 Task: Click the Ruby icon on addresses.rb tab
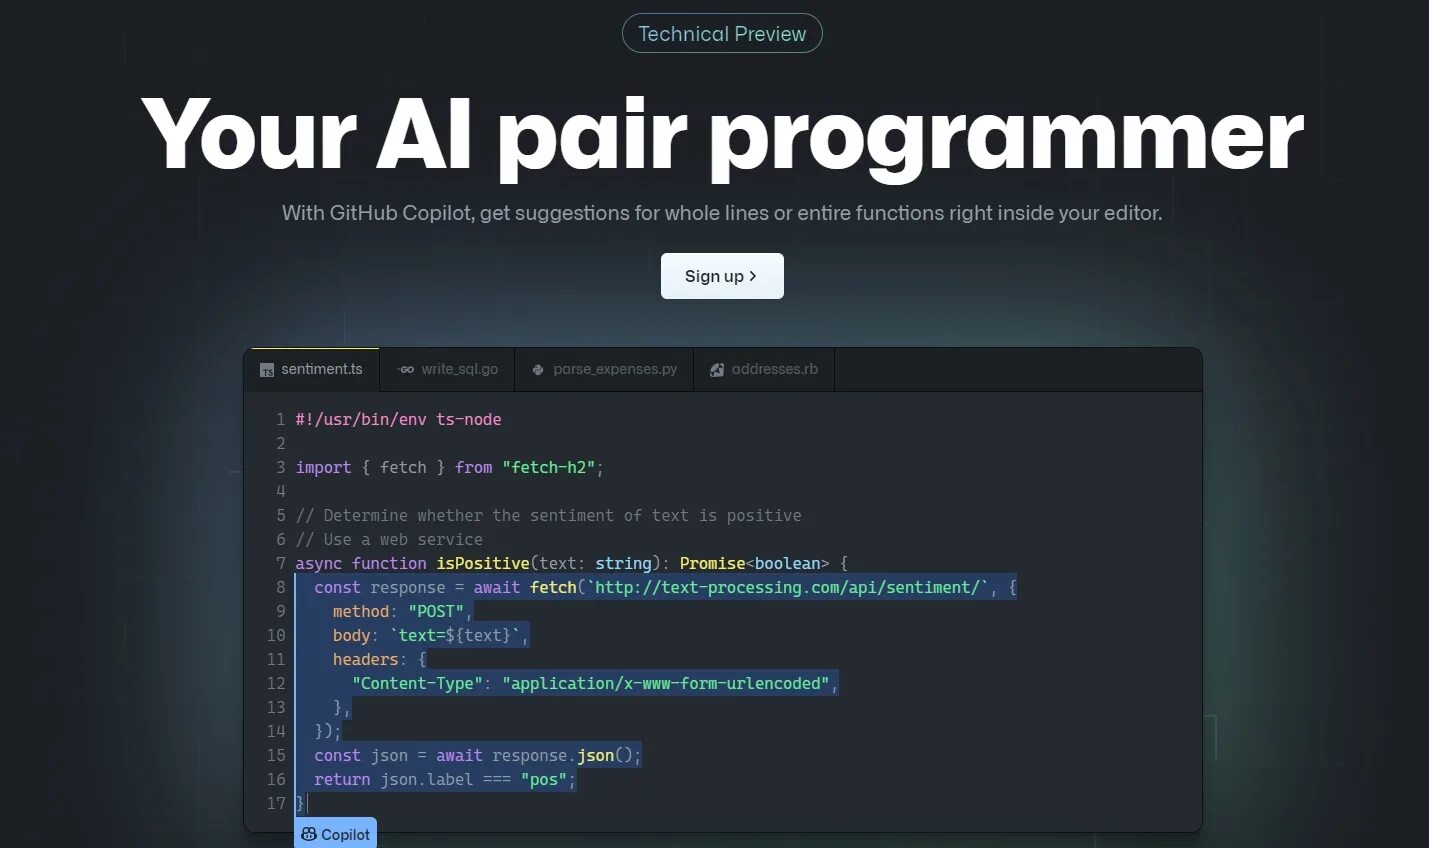[x=717, y=370]
